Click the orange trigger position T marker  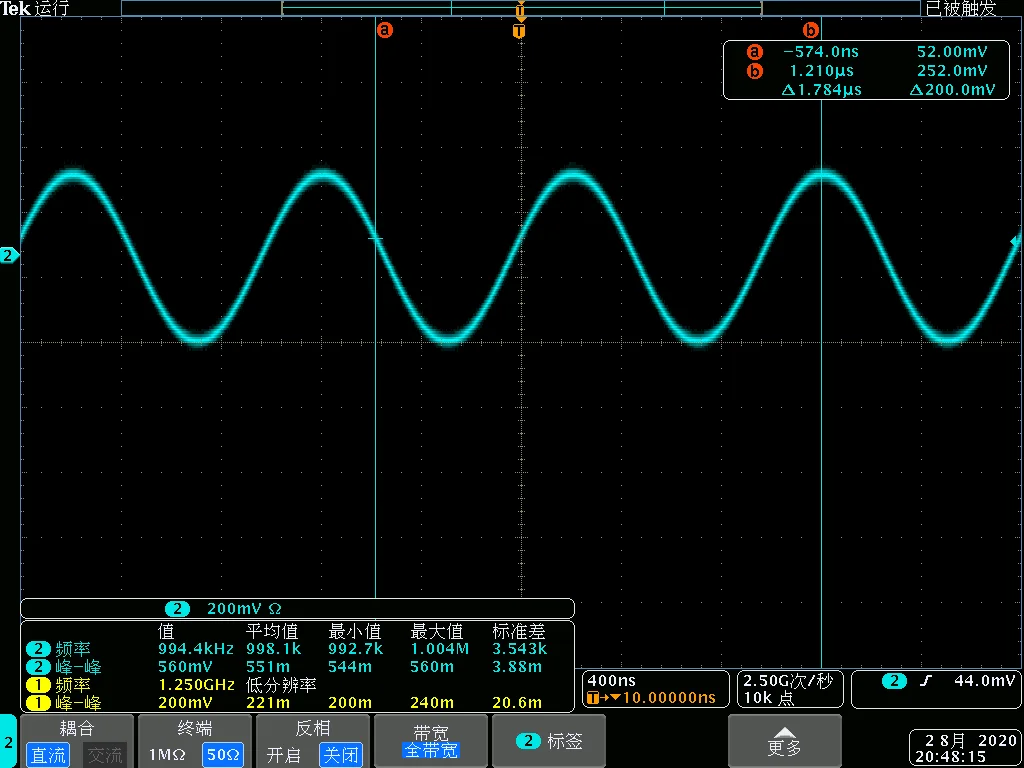tap(518, 31)
